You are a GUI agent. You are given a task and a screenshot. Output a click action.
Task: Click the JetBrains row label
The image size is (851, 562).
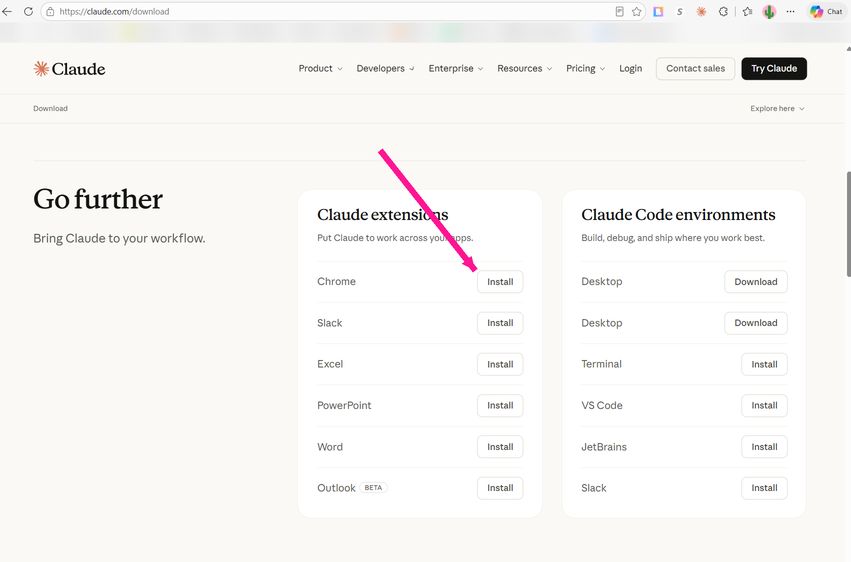pos(604,446)
